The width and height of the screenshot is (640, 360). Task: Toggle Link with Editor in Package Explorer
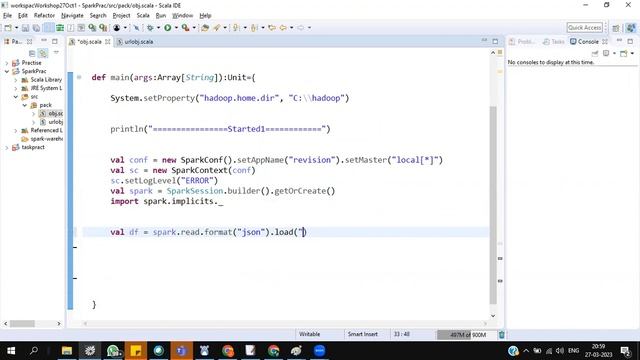(42, 53)
